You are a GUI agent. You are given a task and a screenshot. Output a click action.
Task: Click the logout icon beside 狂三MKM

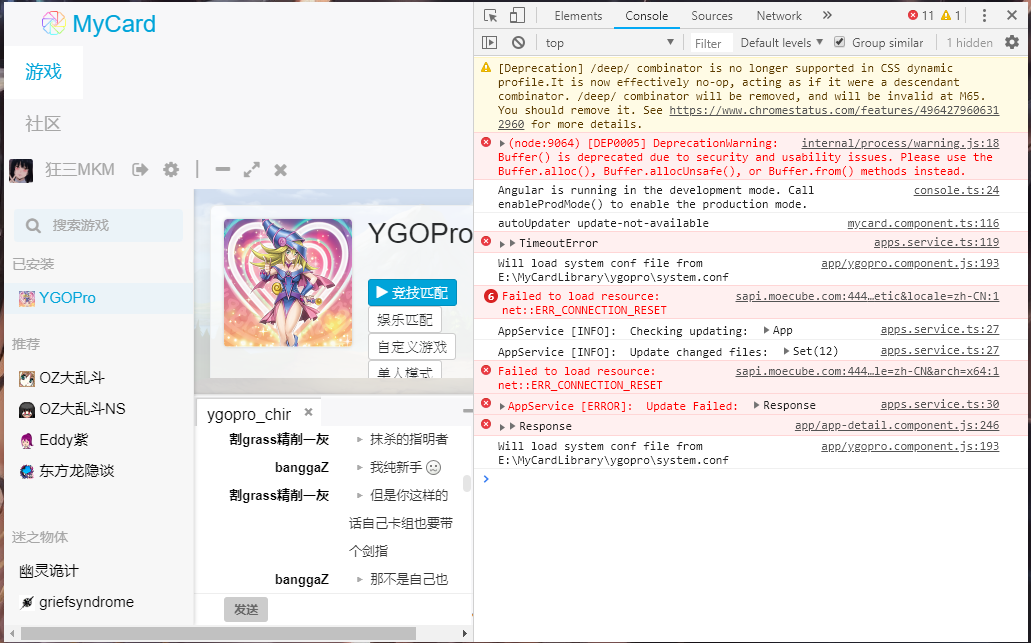(x=140, y=170)
